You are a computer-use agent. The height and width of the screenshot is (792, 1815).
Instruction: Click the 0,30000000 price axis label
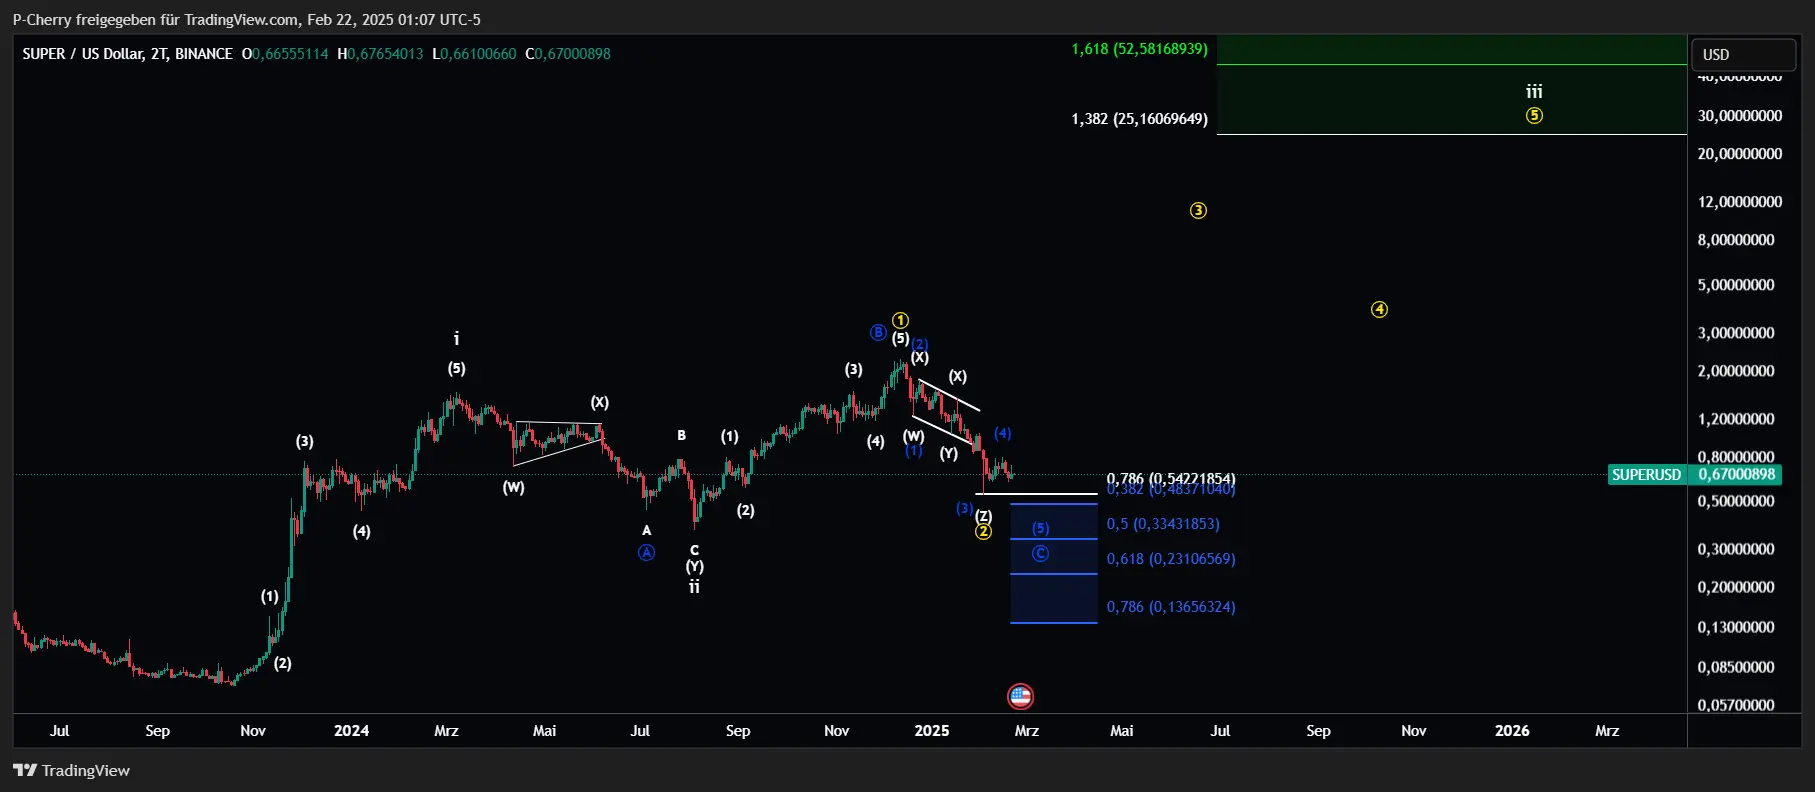pos(1736,549)
